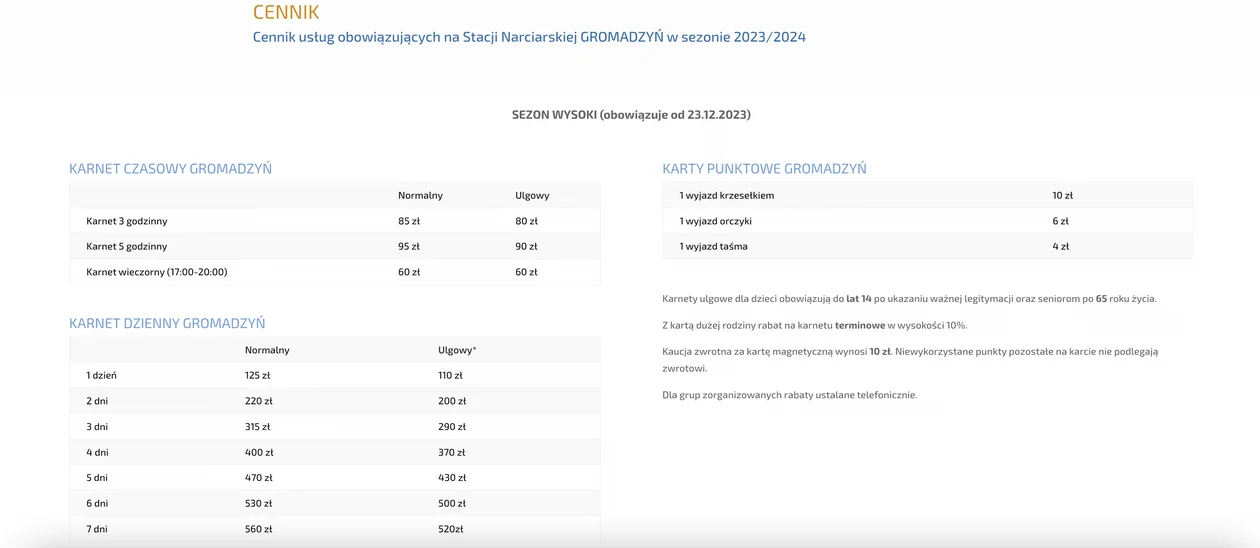
Task: Click the 95 zł price cell
Action: pos(409,246)
